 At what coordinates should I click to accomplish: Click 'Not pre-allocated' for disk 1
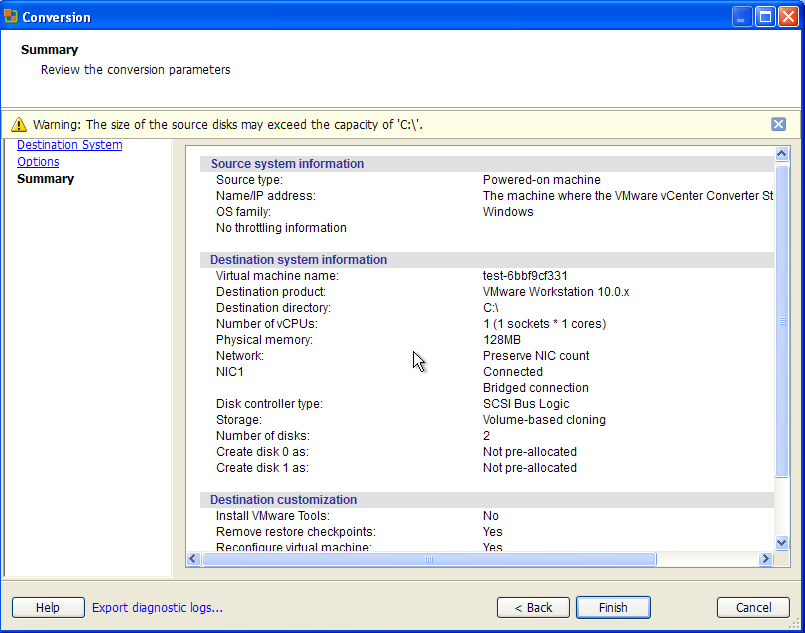[530, 468]
